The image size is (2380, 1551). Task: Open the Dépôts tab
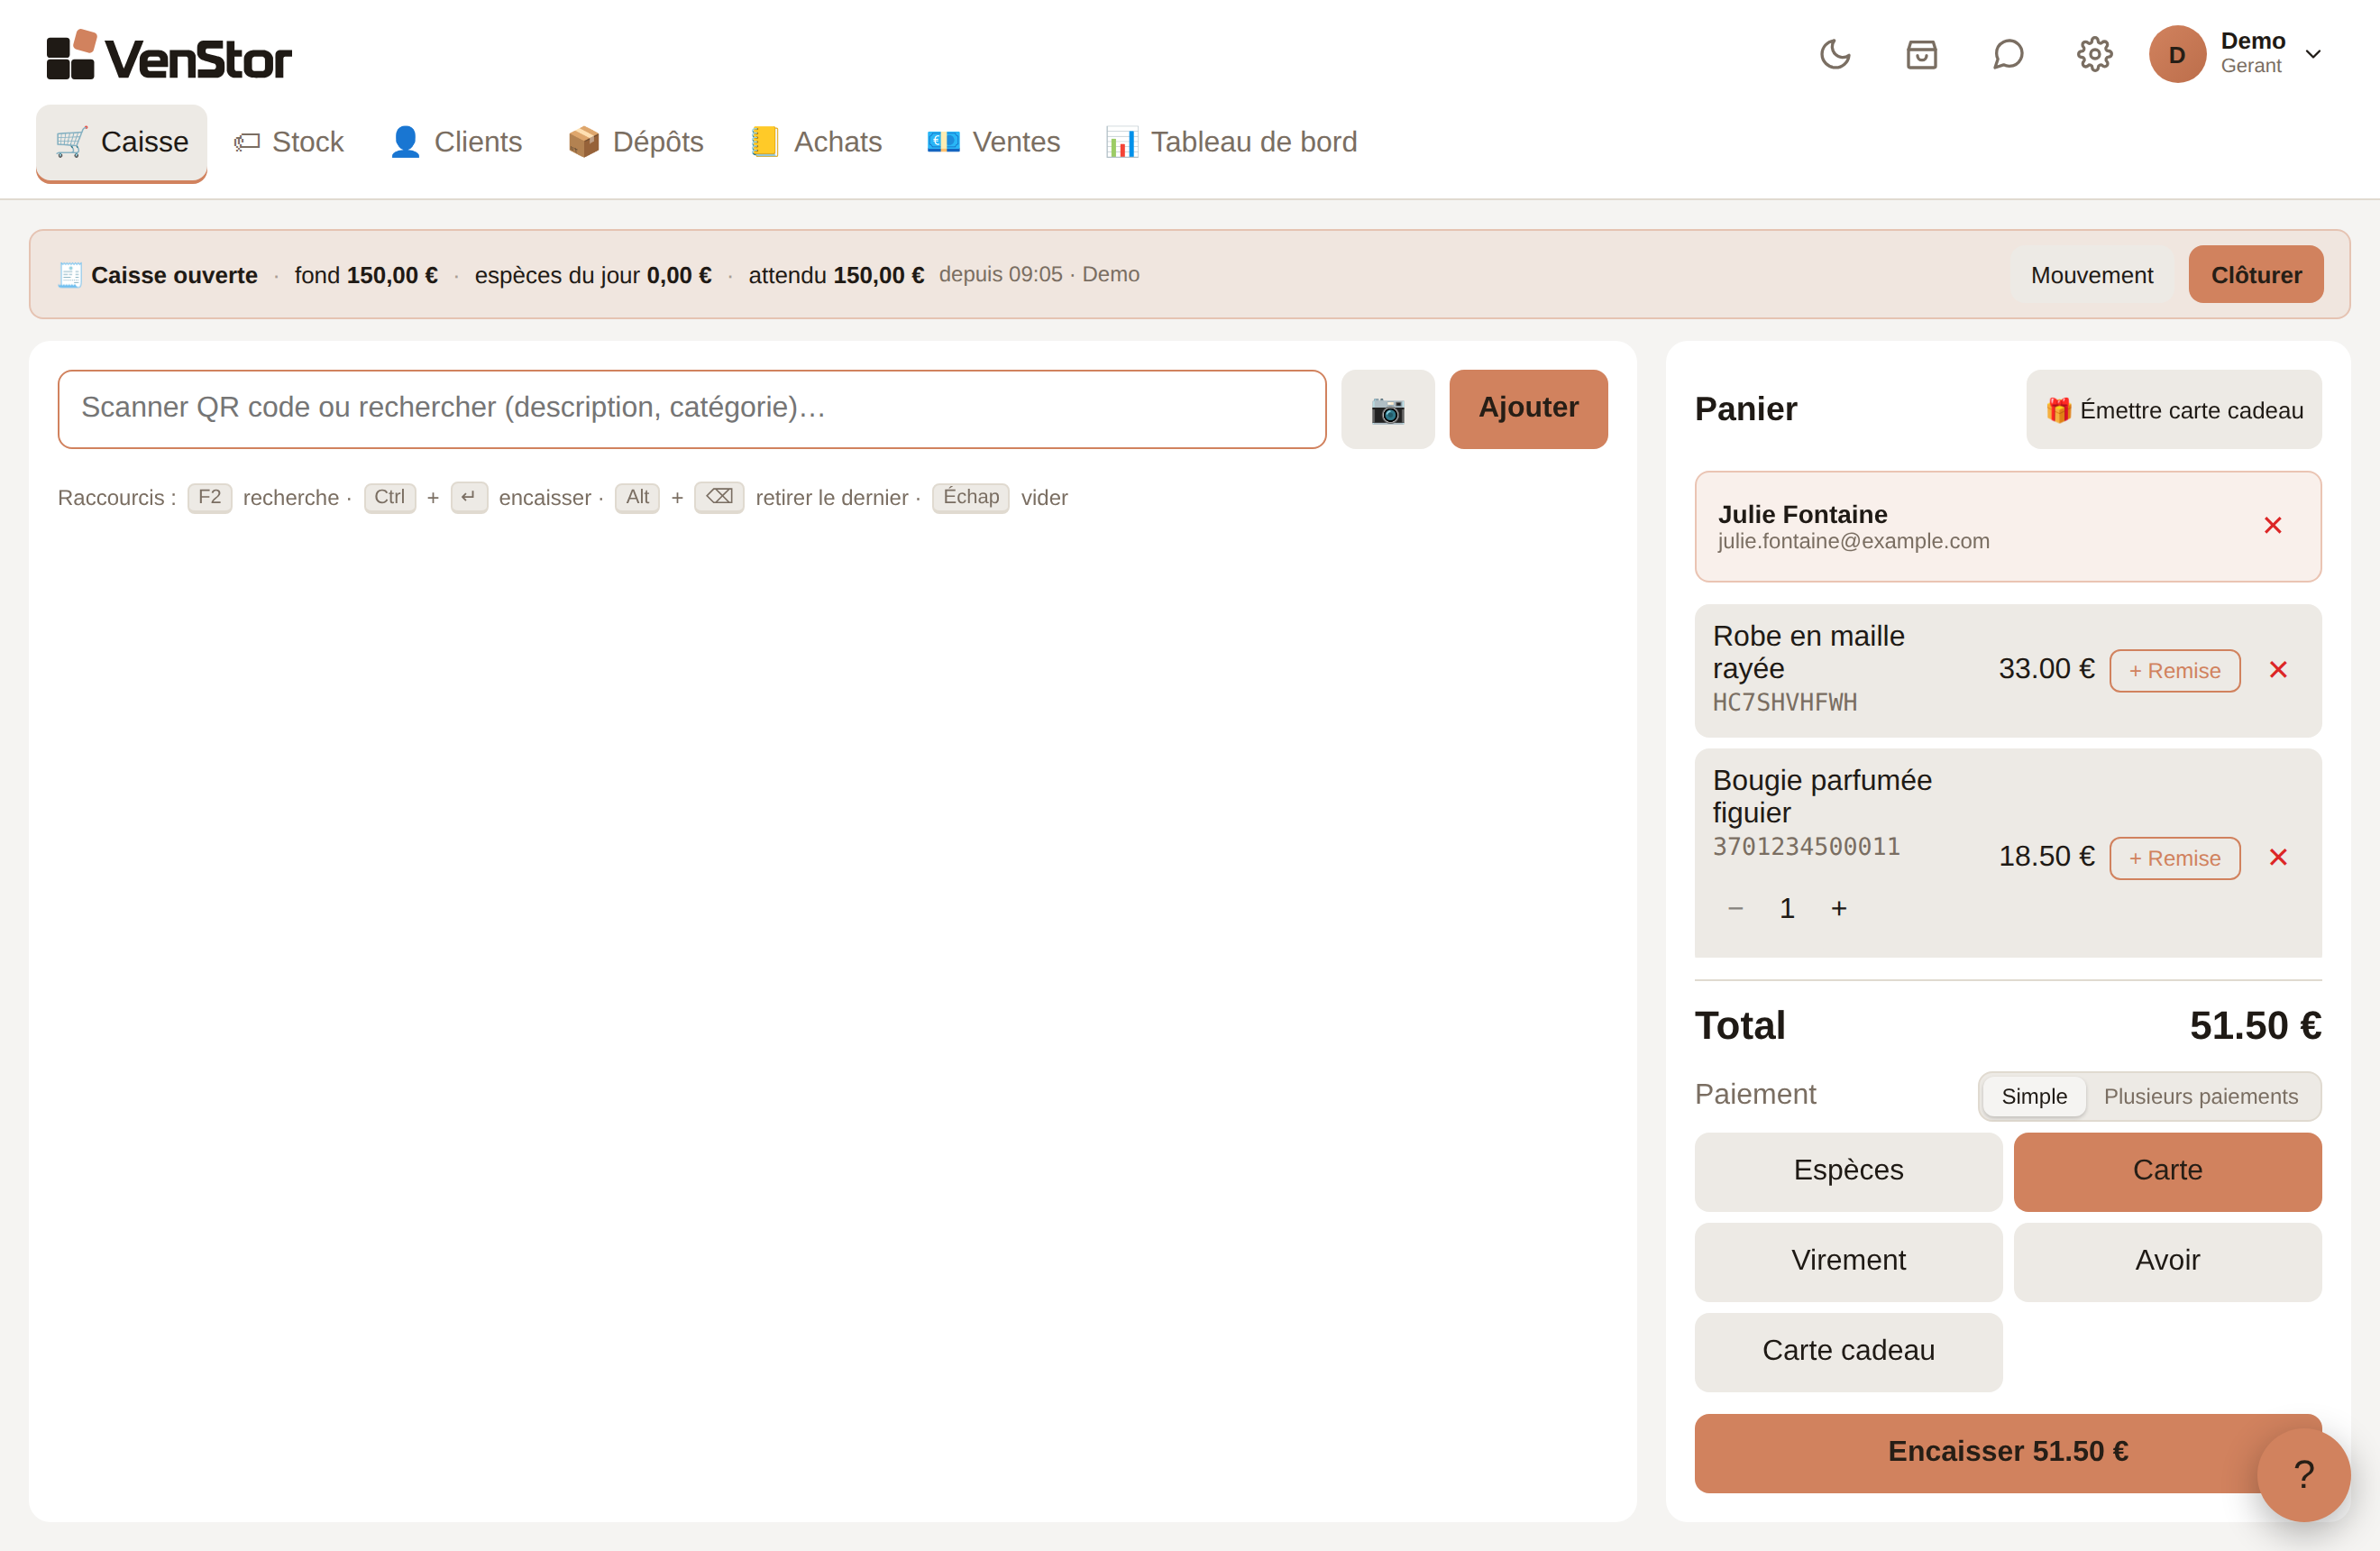tap(636, 142)
